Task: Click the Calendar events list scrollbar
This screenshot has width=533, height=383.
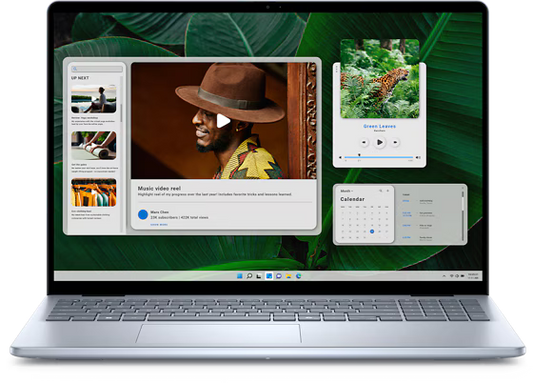Action: [x=463, y=216]
